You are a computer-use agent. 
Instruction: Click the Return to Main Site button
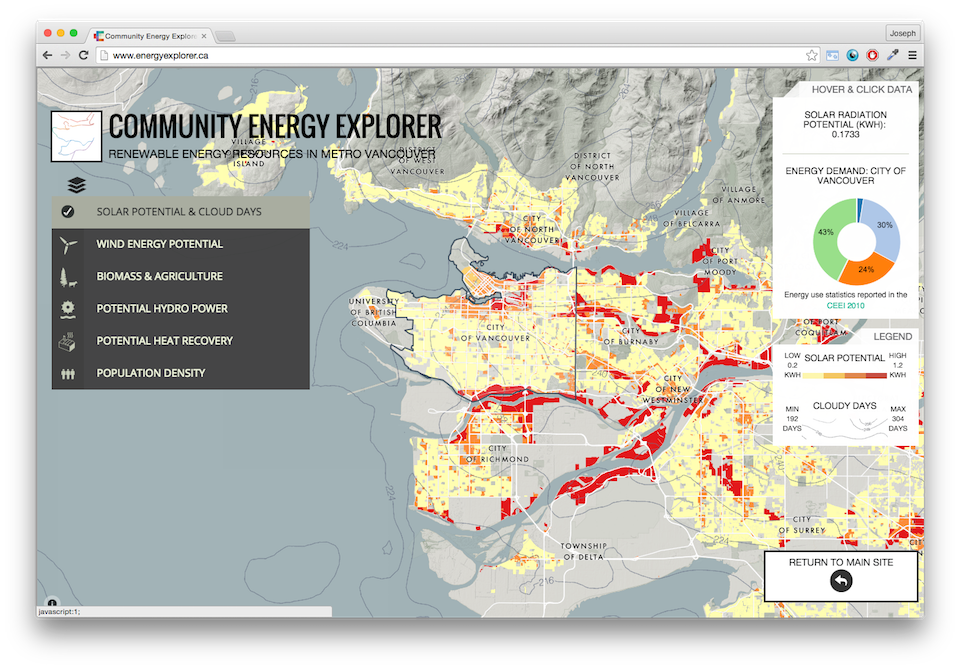coord(841,576)
